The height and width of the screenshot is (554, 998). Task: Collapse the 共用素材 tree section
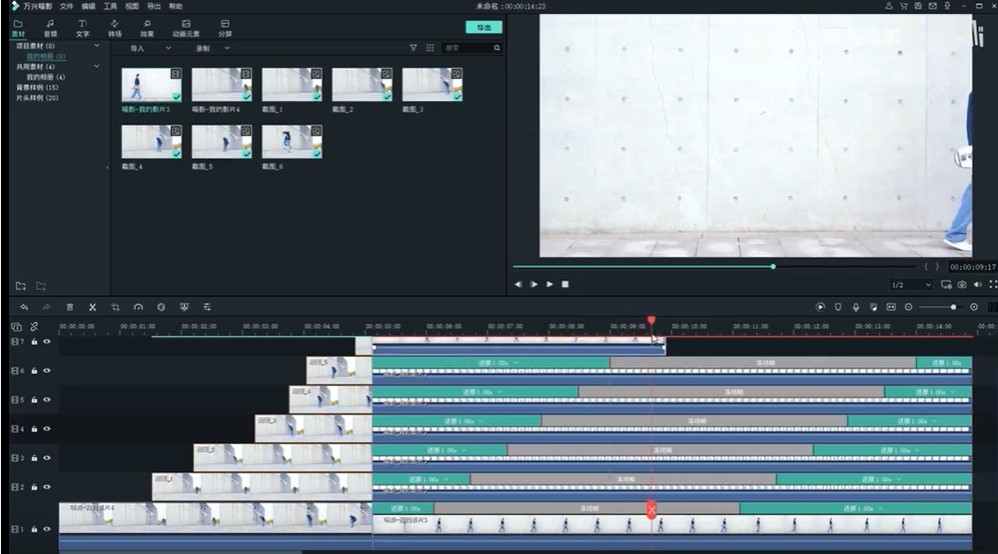(x=97, y=66)
